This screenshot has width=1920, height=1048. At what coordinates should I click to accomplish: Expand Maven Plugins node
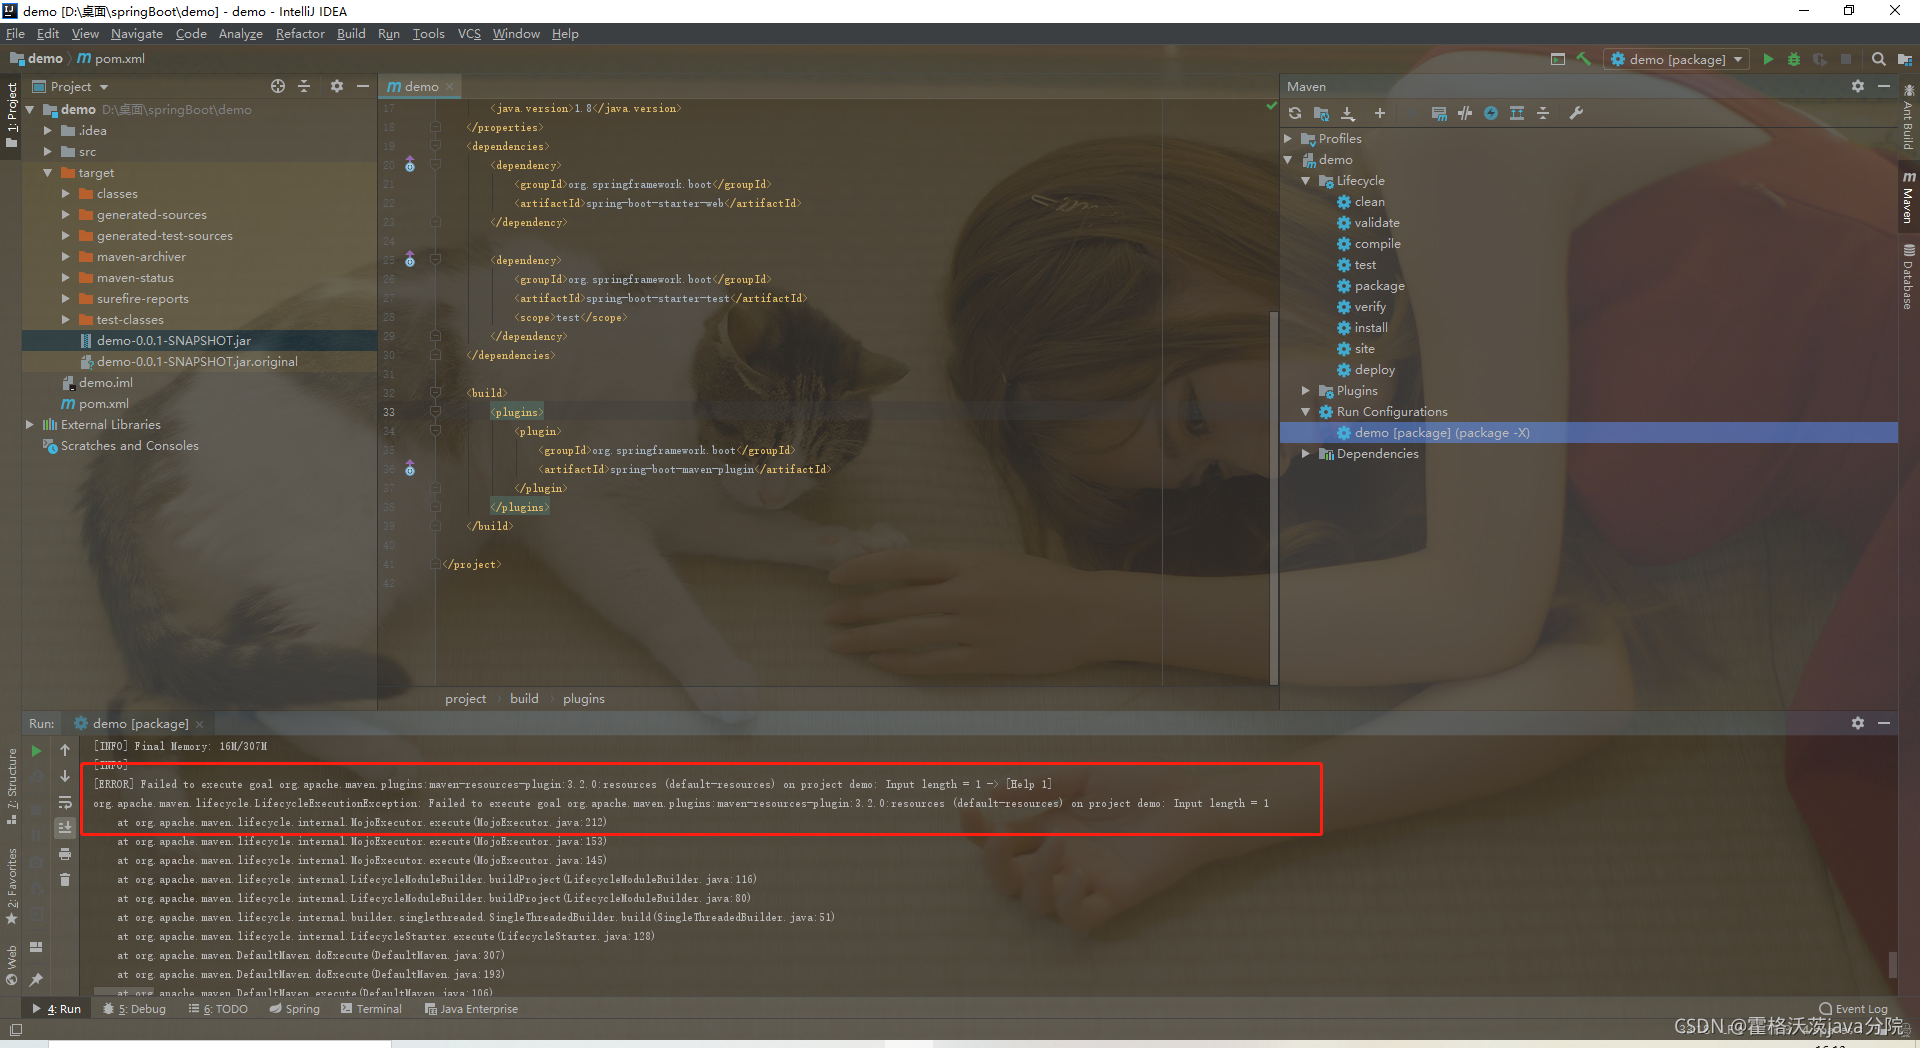(x=1306, y=391)
